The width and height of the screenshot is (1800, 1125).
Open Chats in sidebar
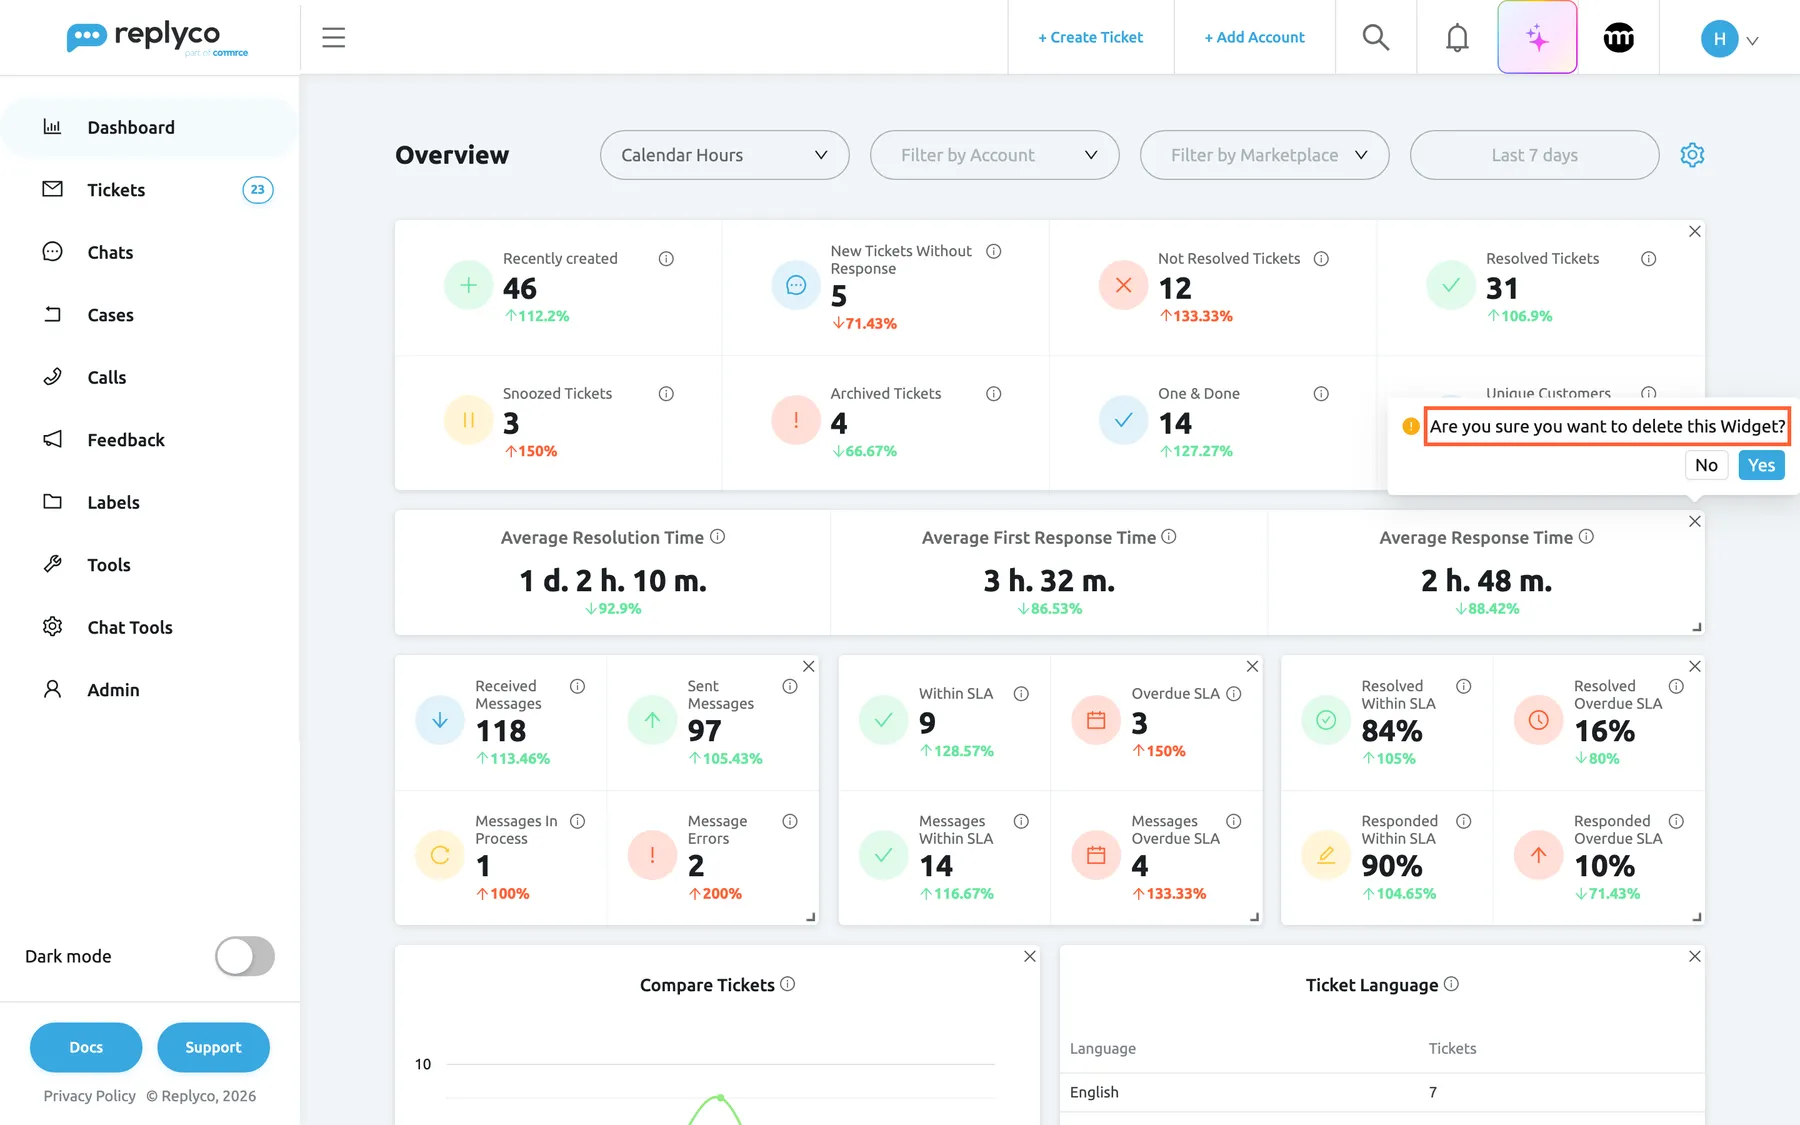(x=150, y=252)
